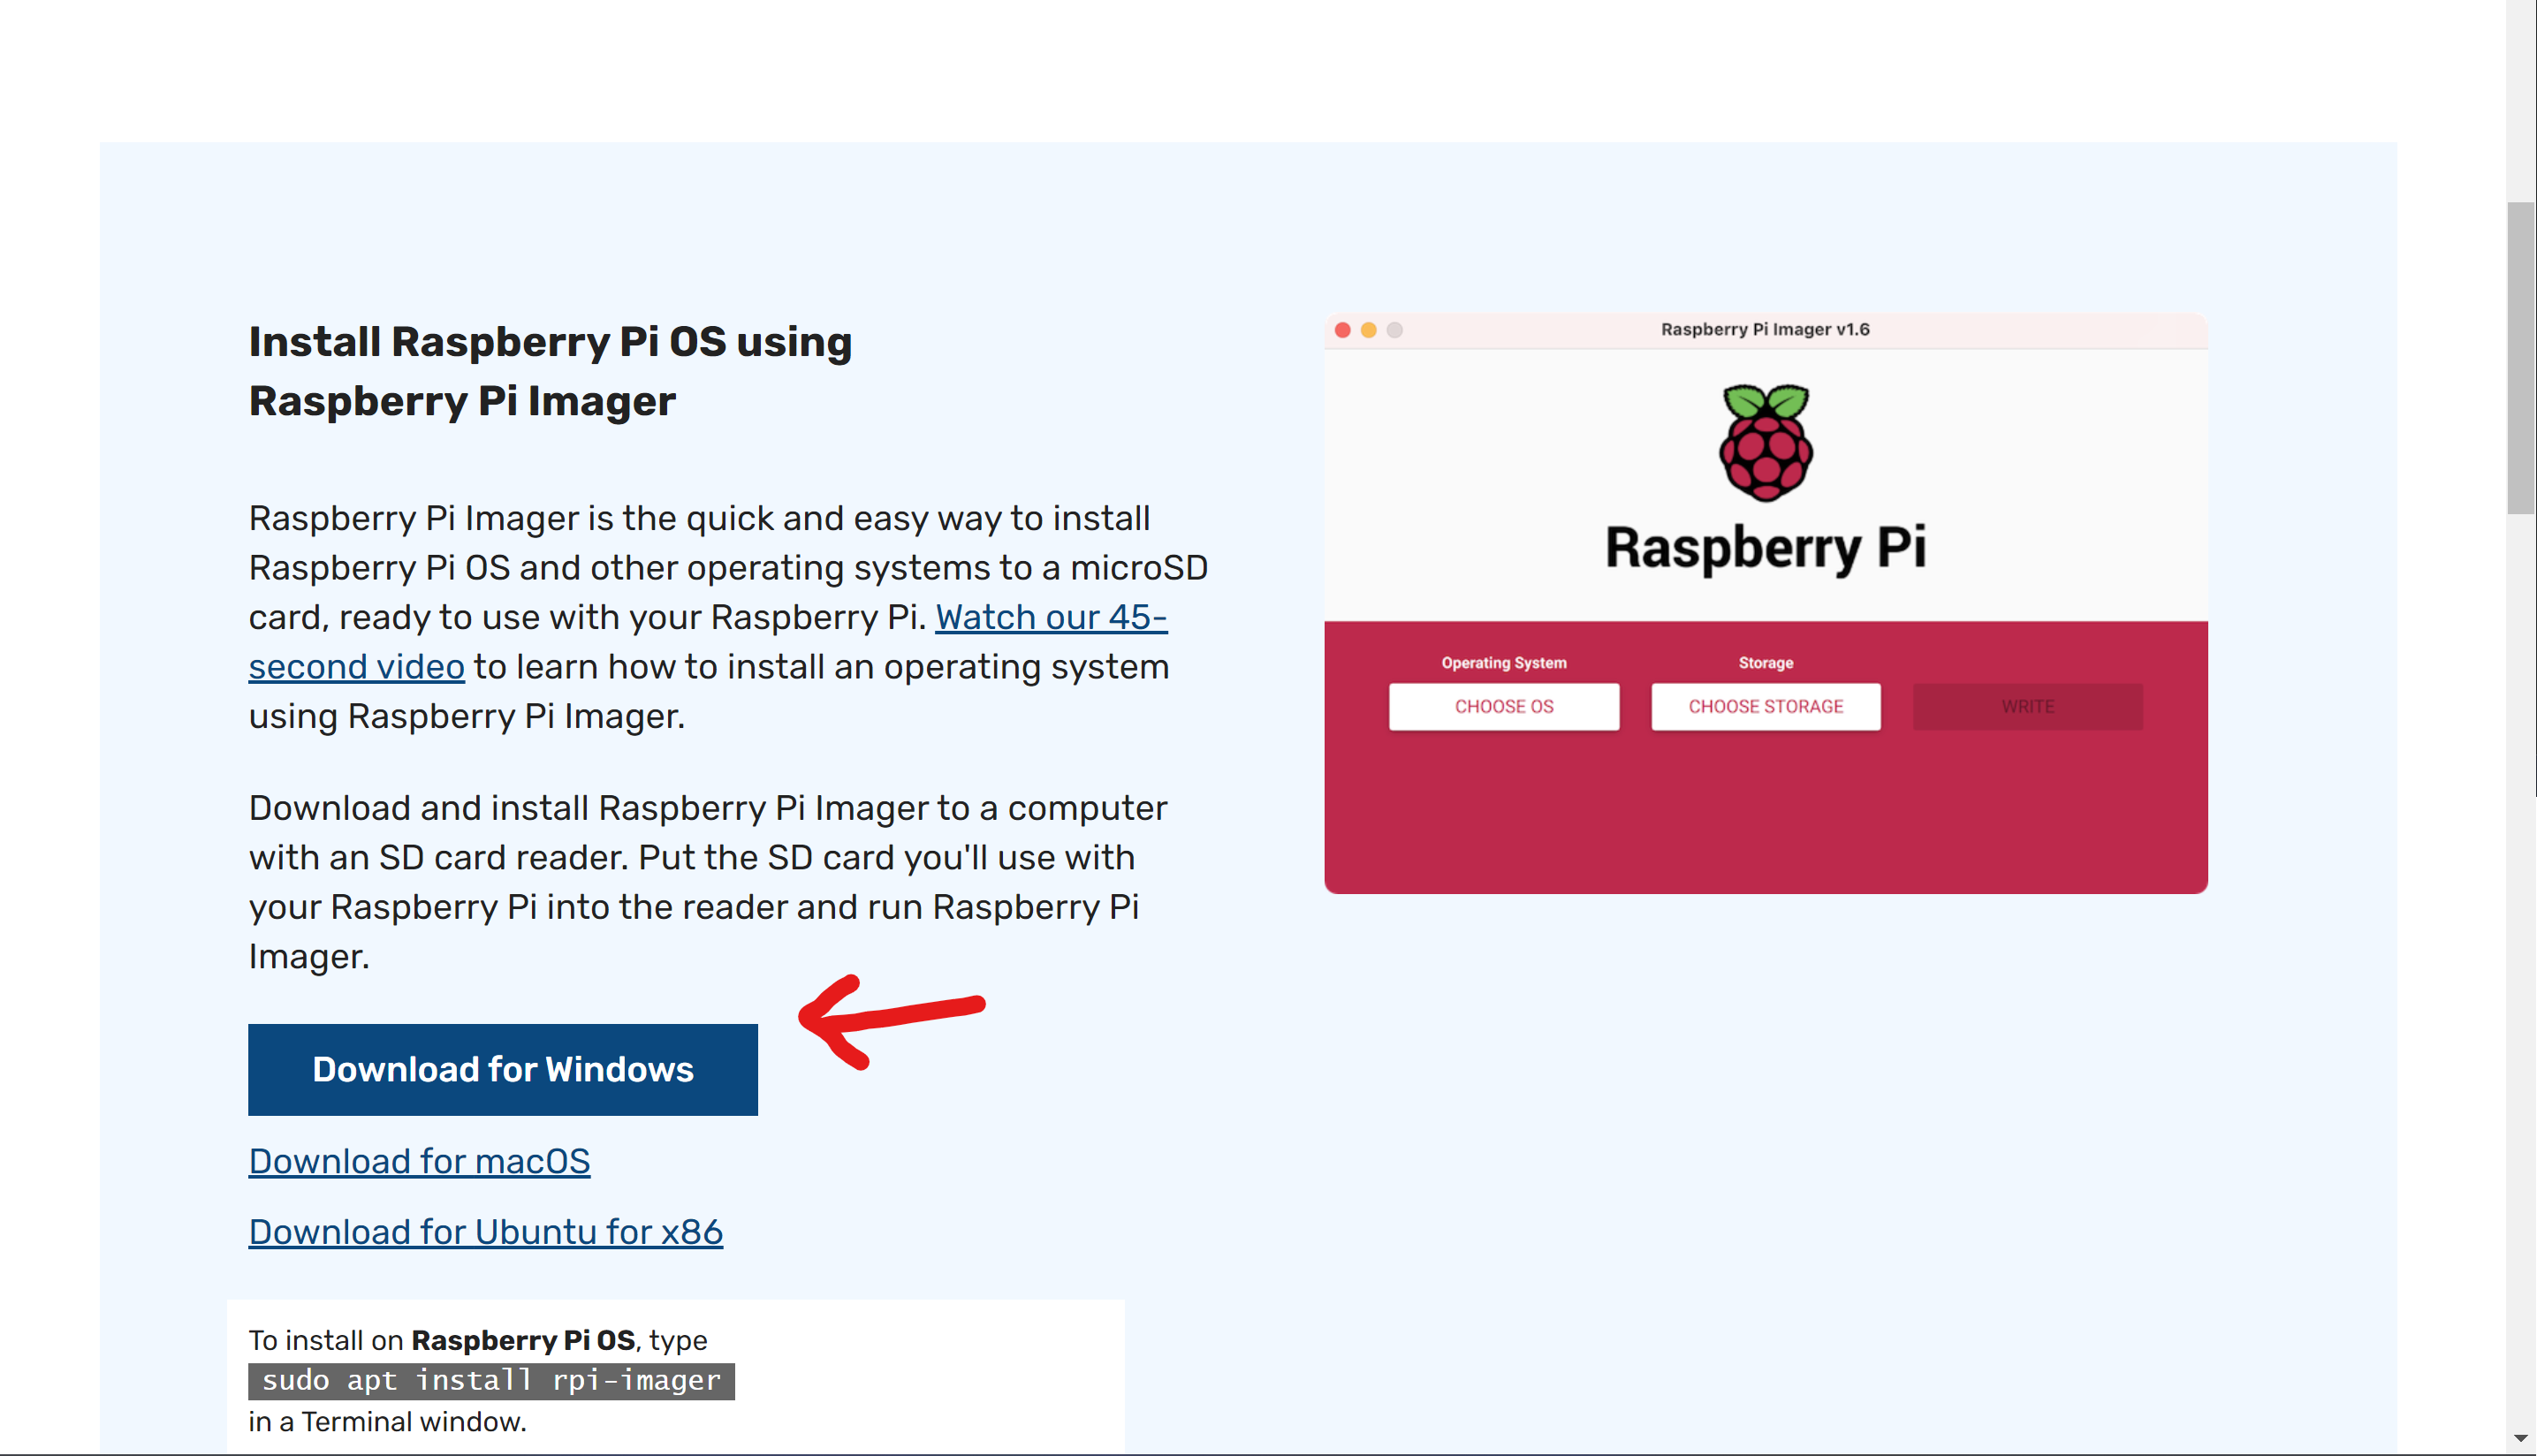Click the grayed-out WRITE button
Screen dimensions: 2537x1456
2027,707
